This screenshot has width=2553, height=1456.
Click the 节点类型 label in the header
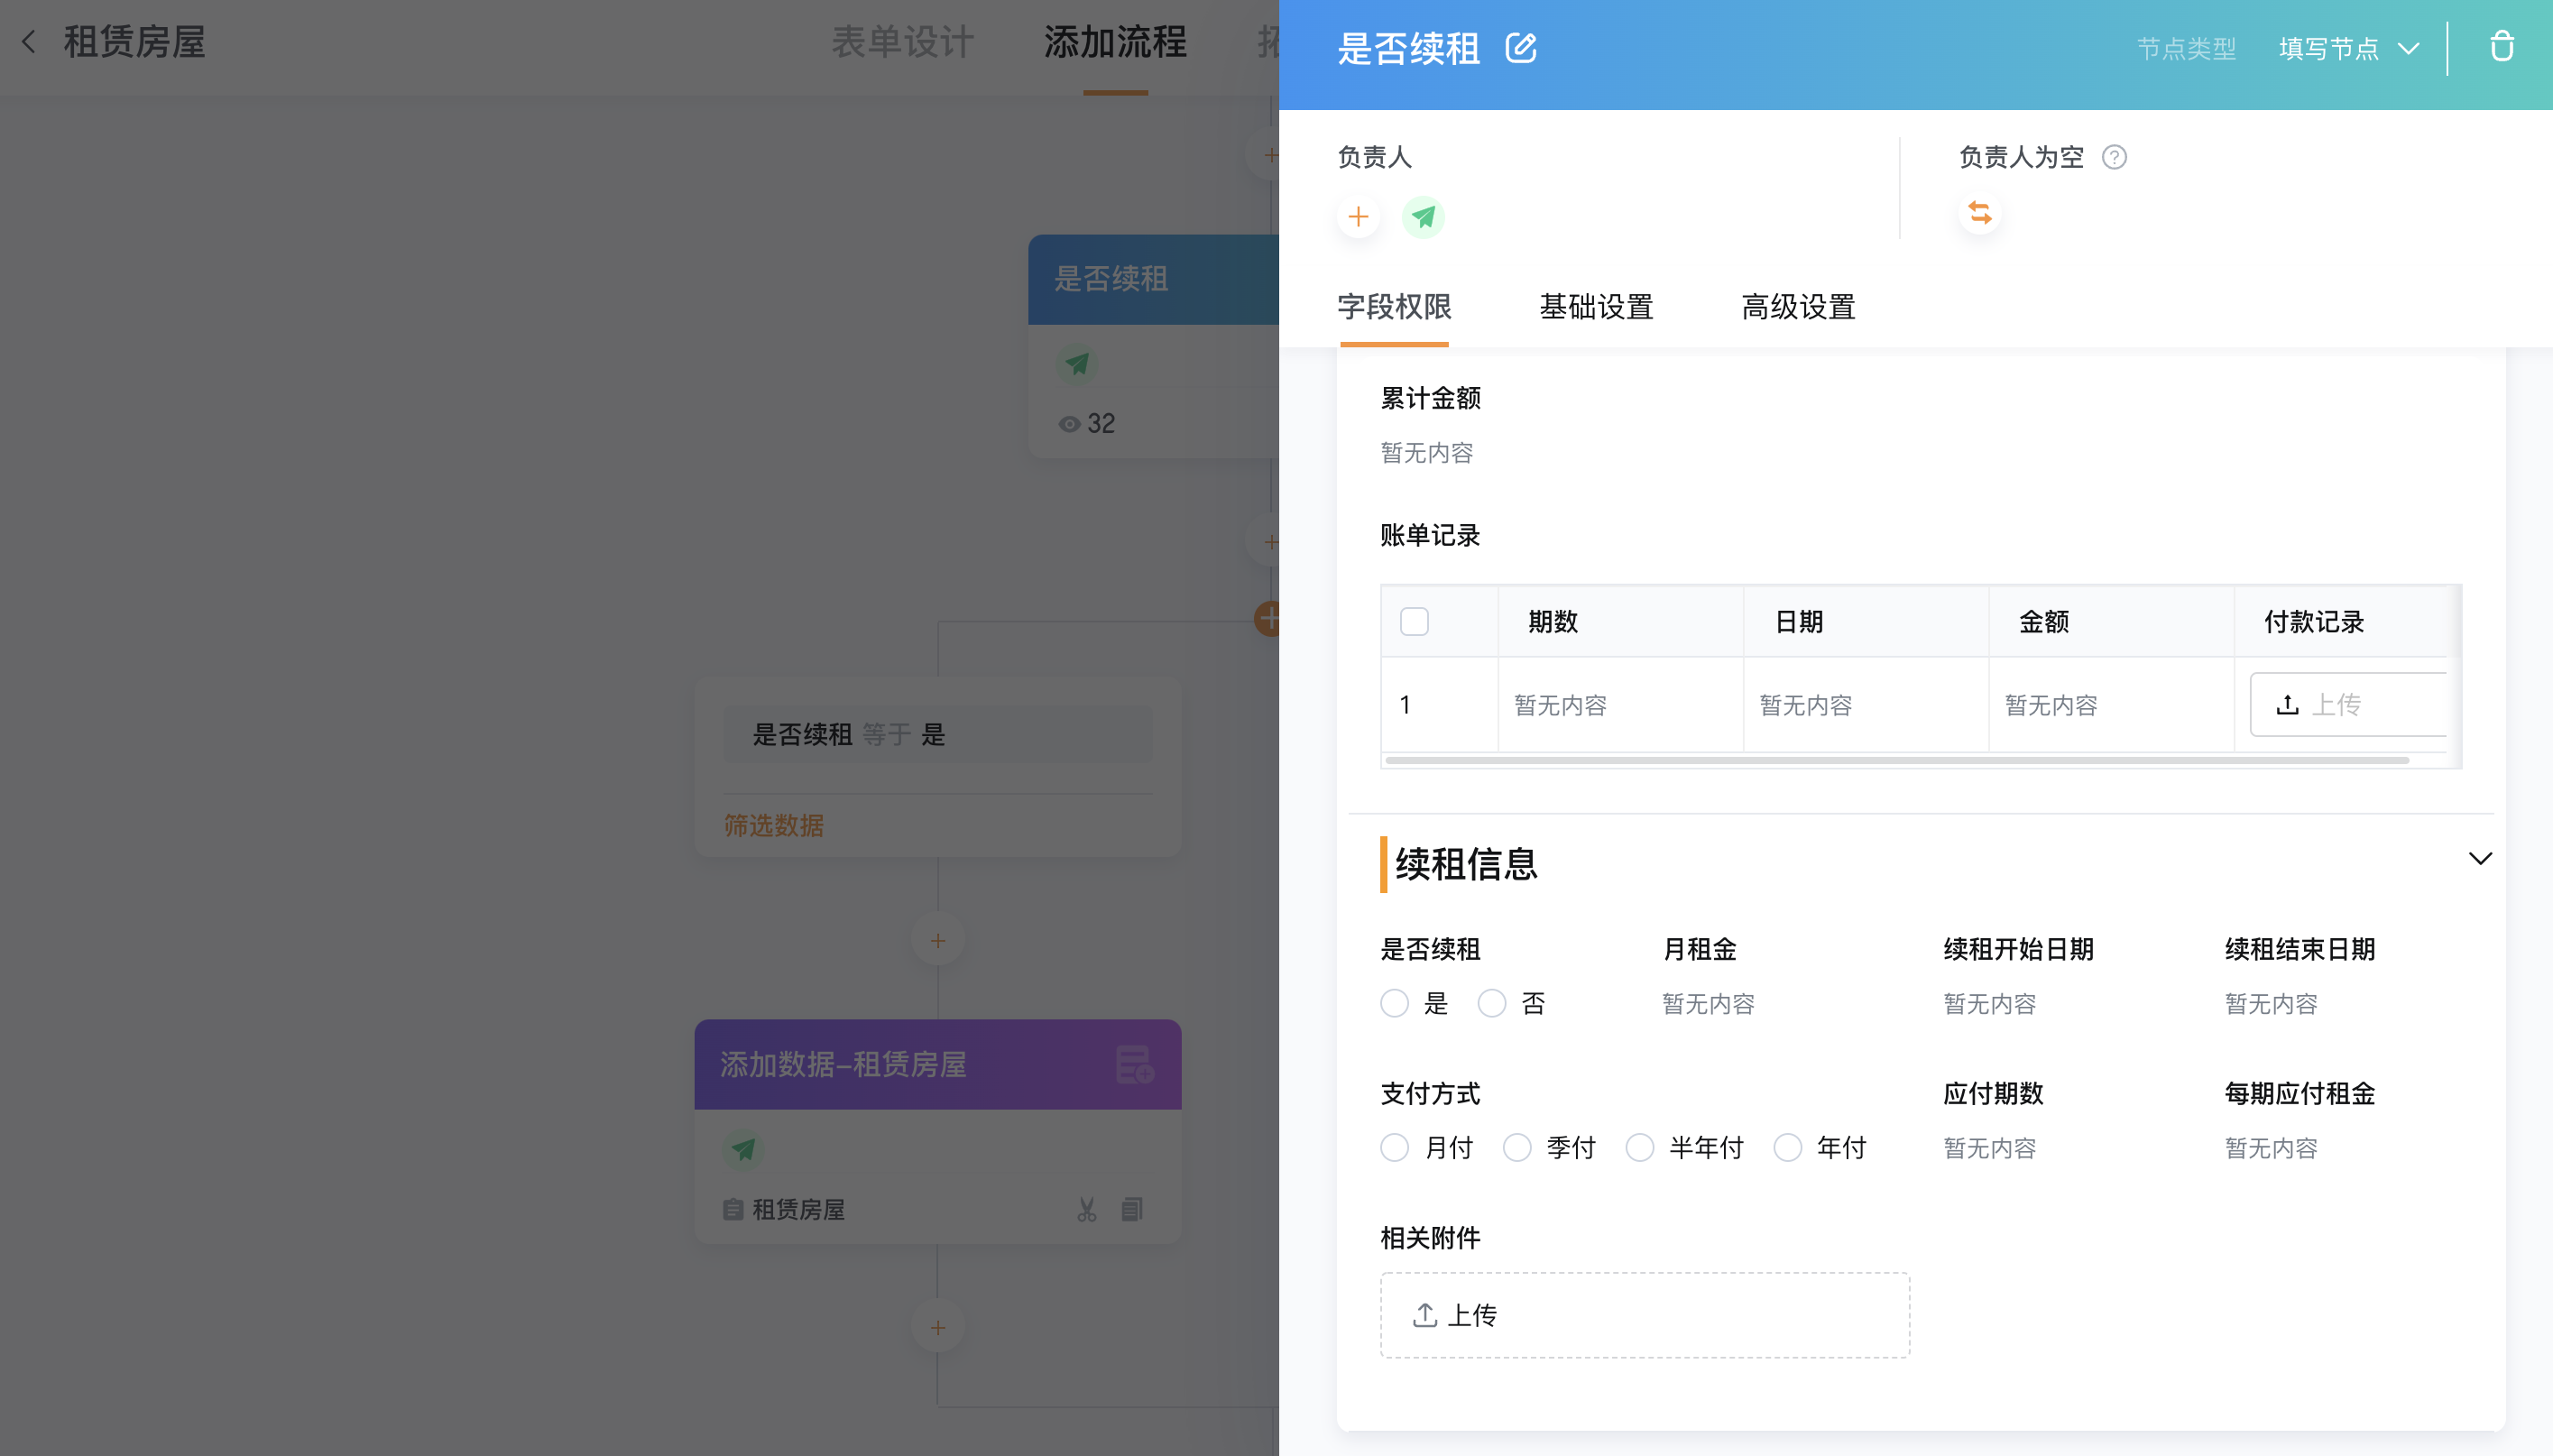pyautogui.click(x=2186, y=49)
